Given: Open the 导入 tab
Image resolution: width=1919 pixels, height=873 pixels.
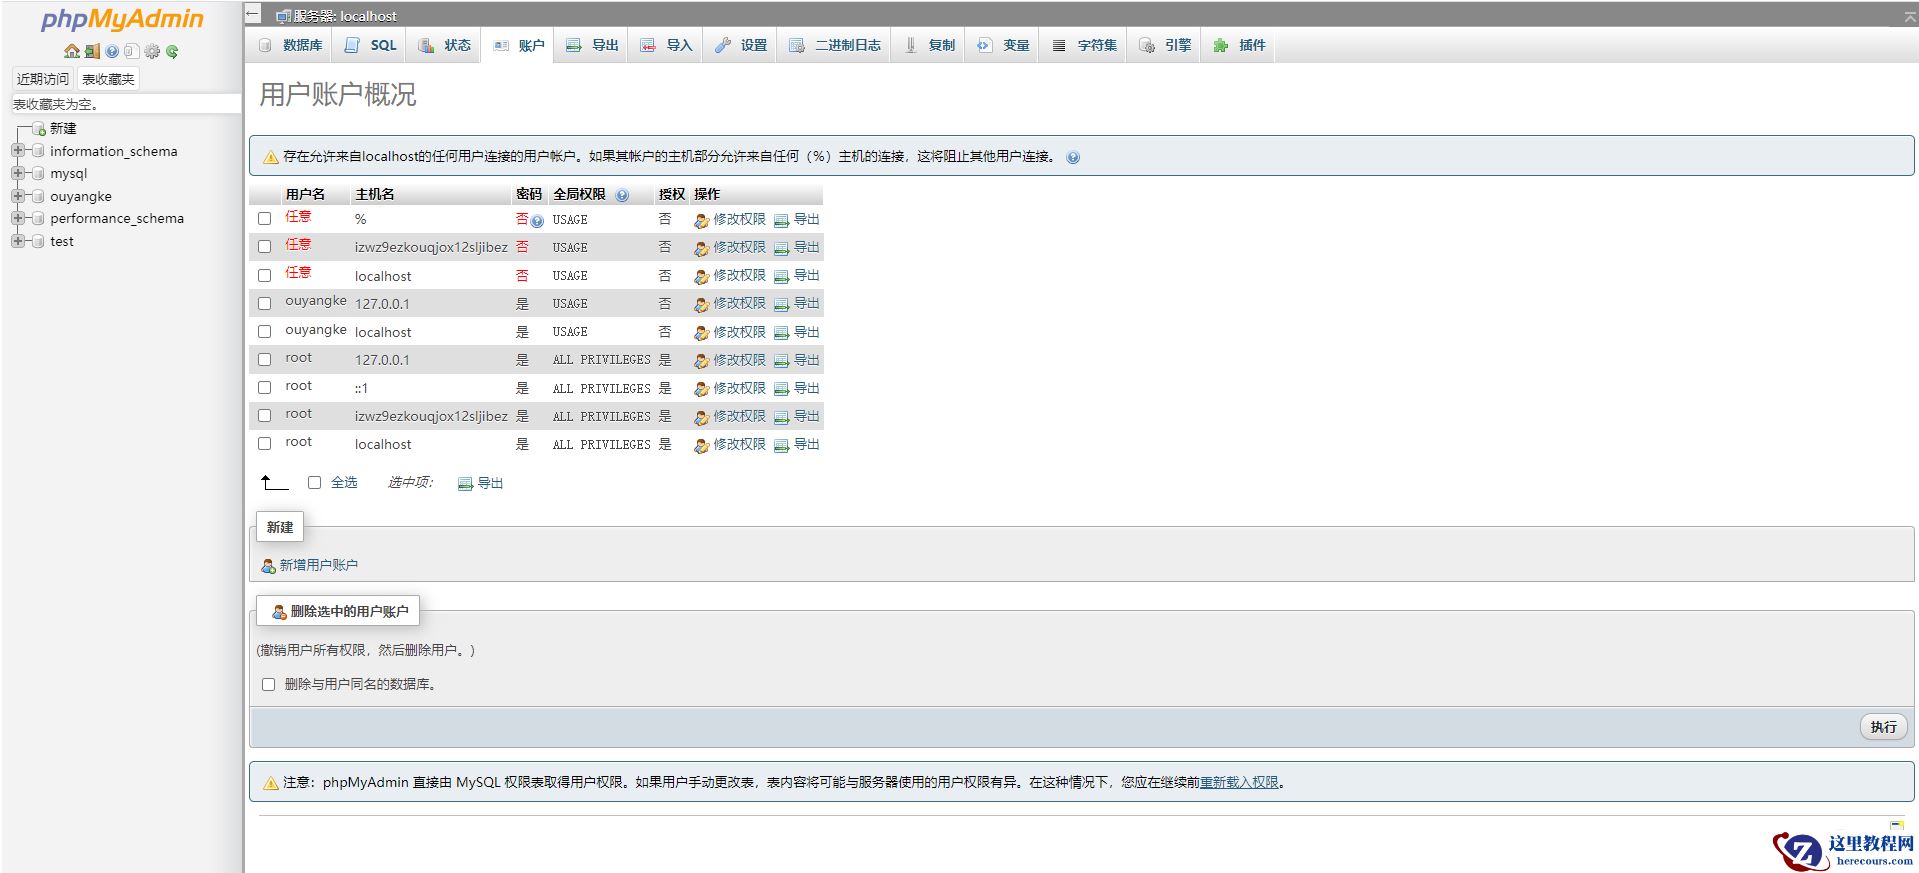Looking at the screenshot, I should click(667, 45).
